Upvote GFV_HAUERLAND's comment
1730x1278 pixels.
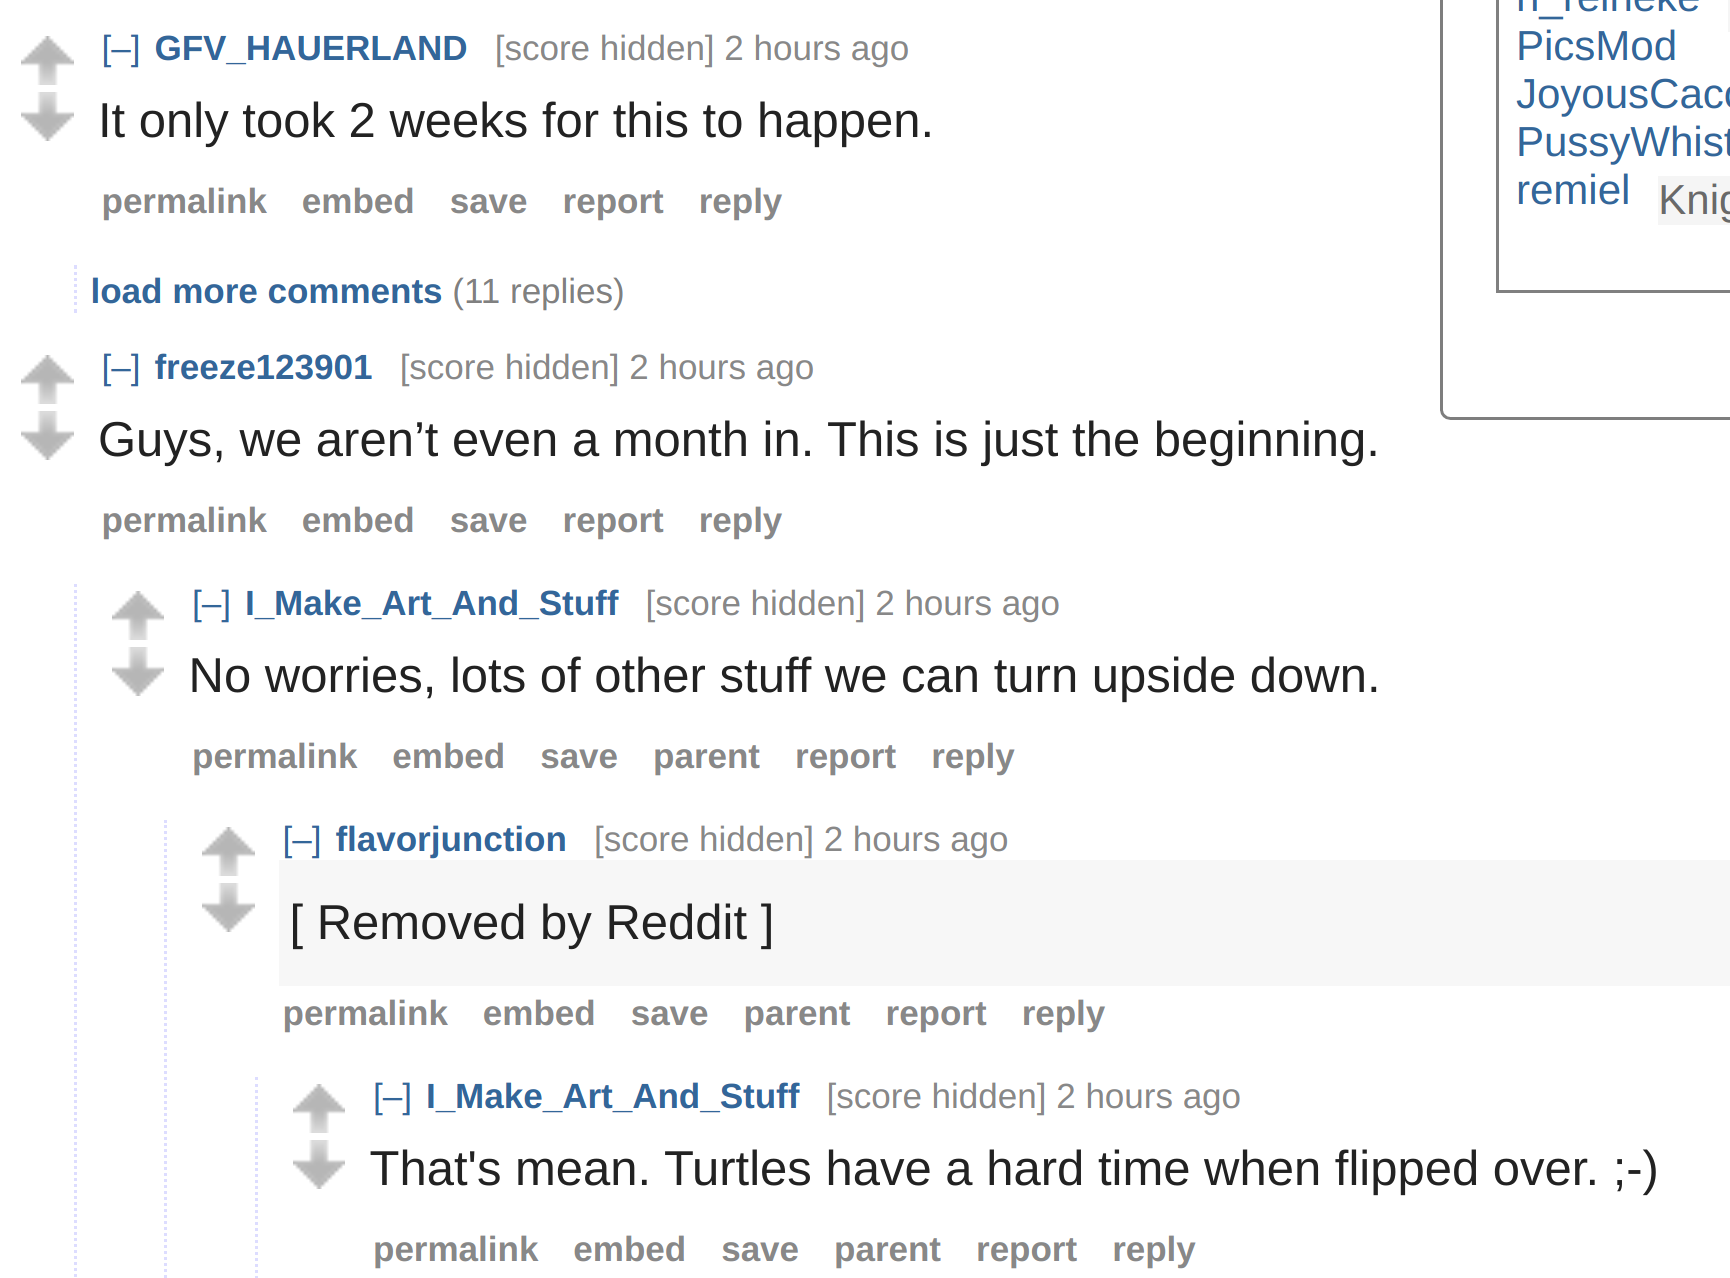click(47, 61)
